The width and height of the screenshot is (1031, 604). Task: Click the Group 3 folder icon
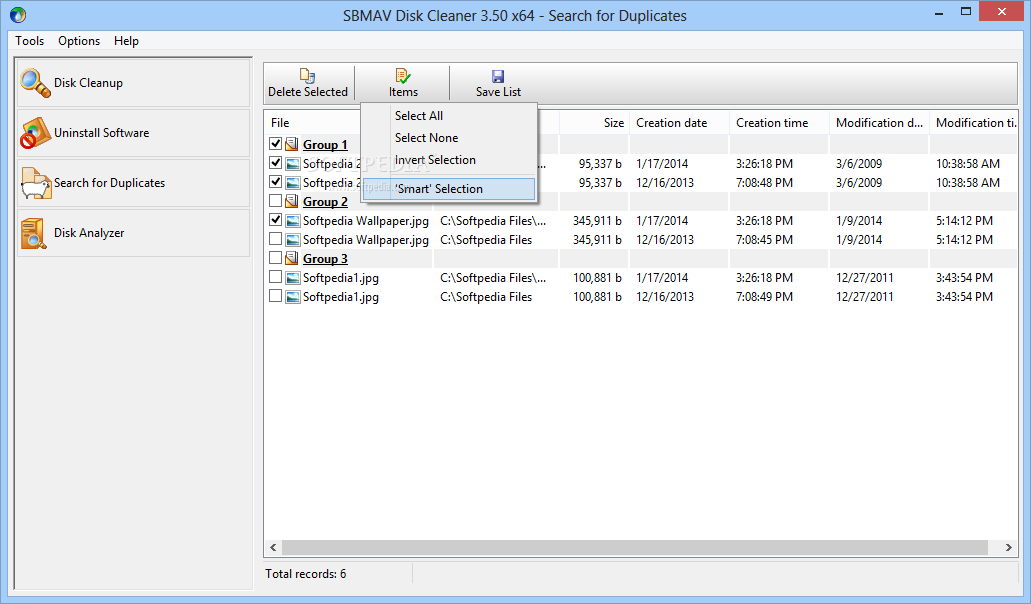[x=292, y=259]
